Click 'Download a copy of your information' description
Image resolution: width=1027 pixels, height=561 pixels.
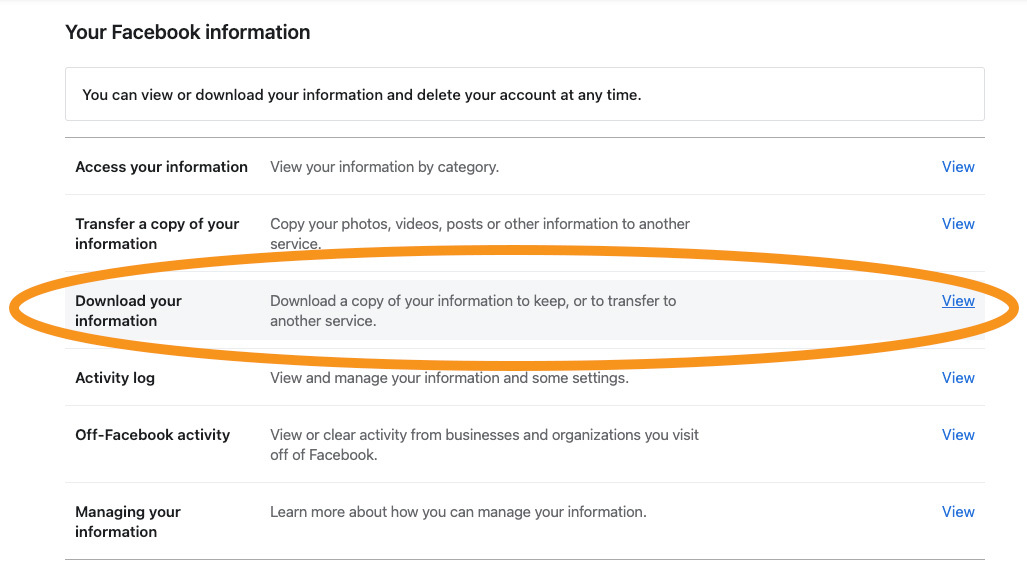pos(473,301)
